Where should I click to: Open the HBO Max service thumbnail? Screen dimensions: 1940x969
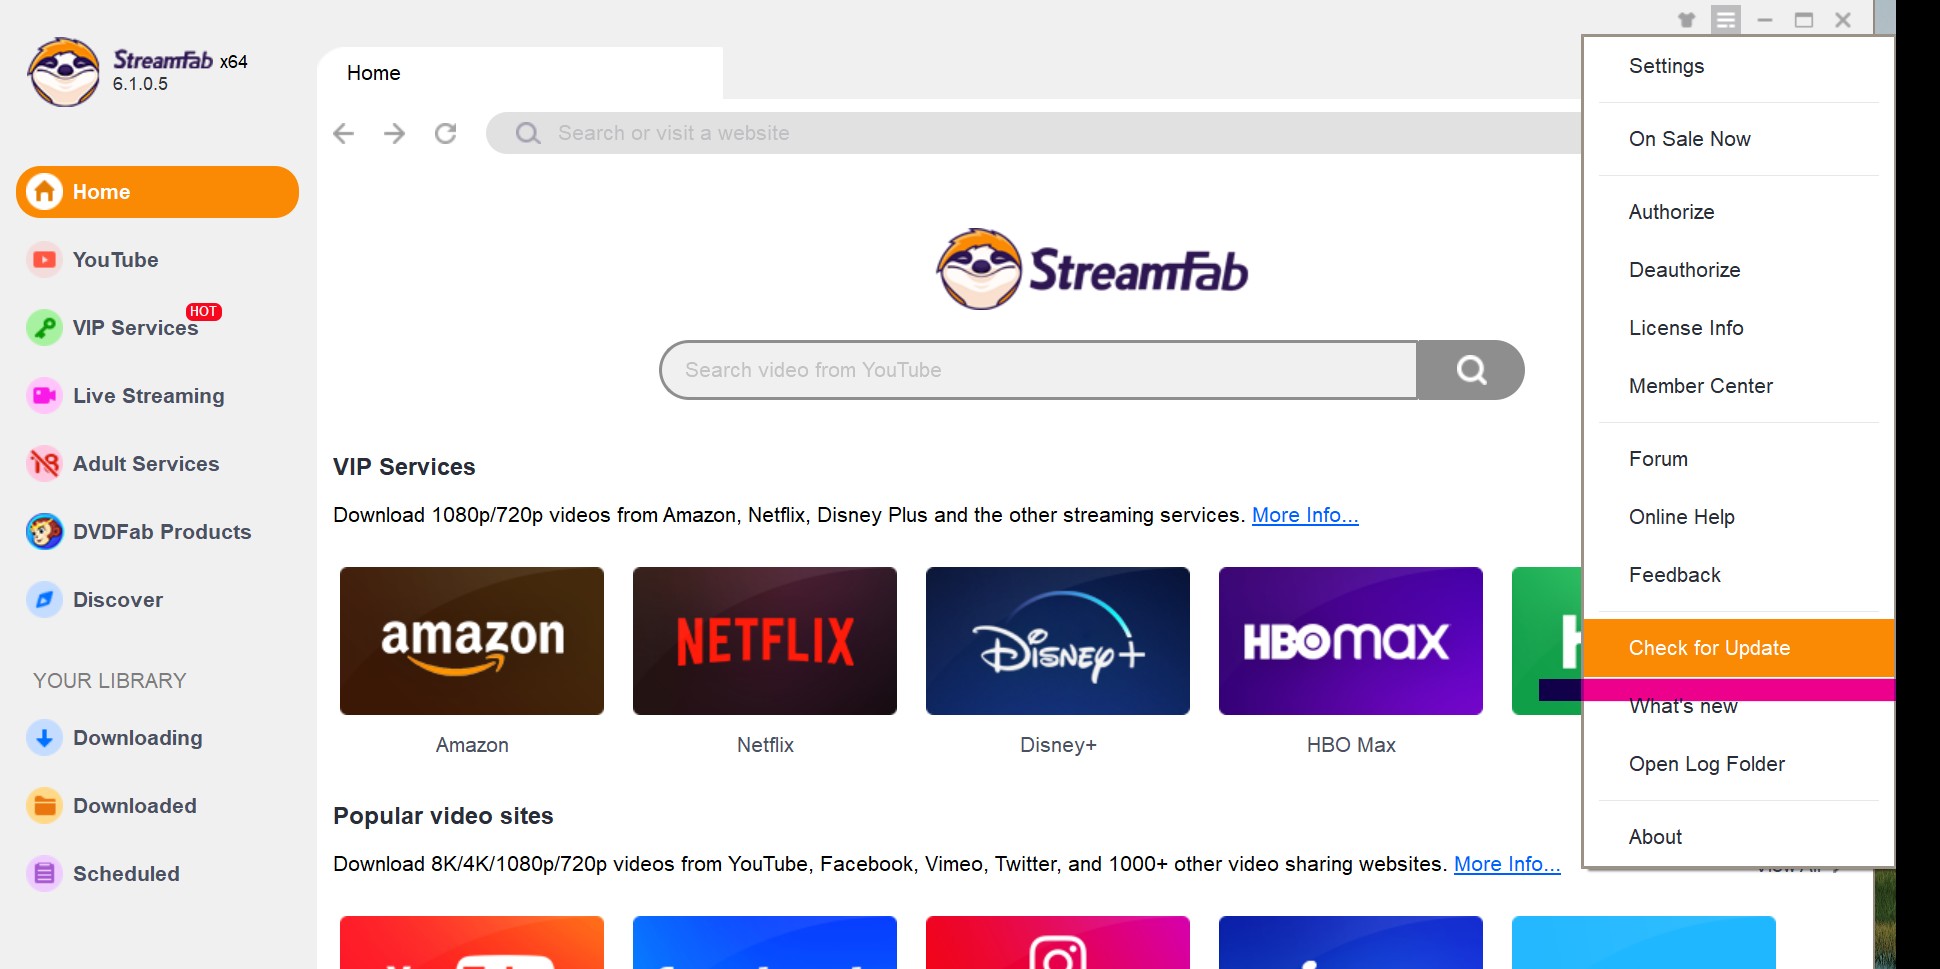coord(1351,641)
